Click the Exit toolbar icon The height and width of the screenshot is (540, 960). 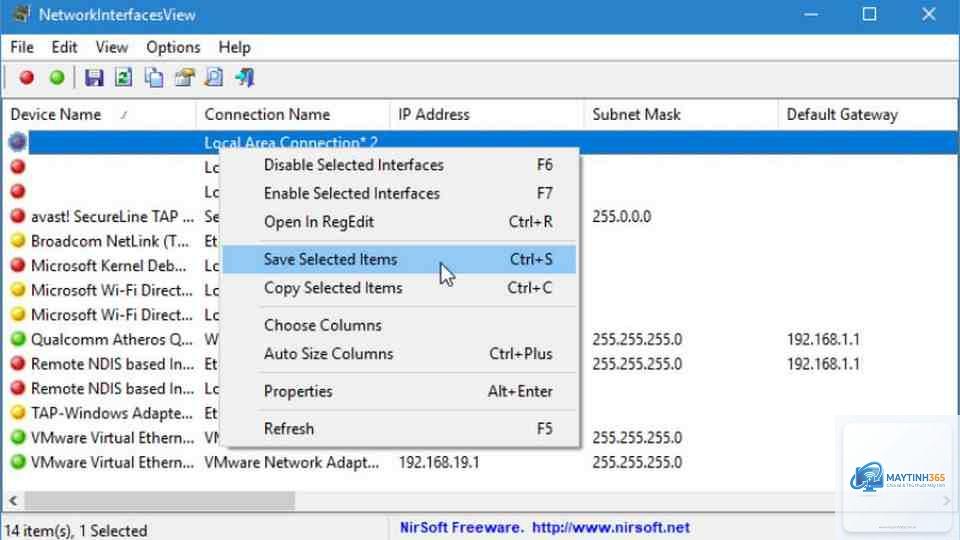pyautogui.click(x=245, y=78)
